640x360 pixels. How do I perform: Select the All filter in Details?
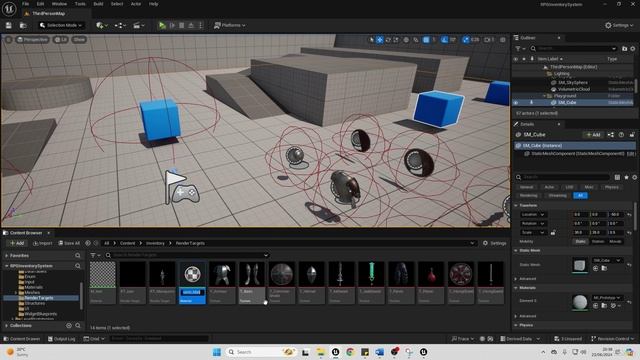point(580,196)
